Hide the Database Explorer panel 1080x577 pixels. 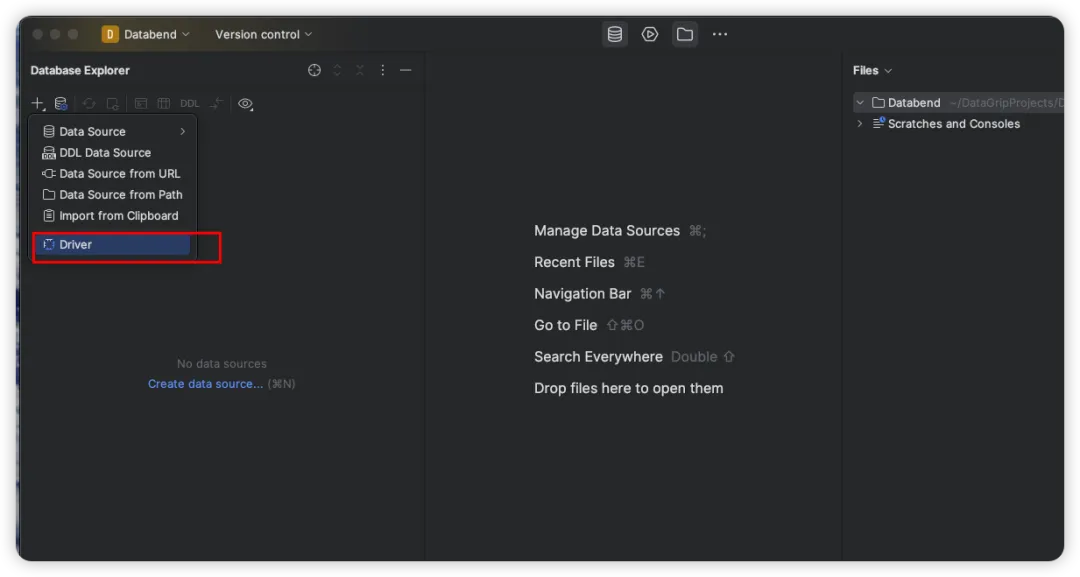click(406, 70)
